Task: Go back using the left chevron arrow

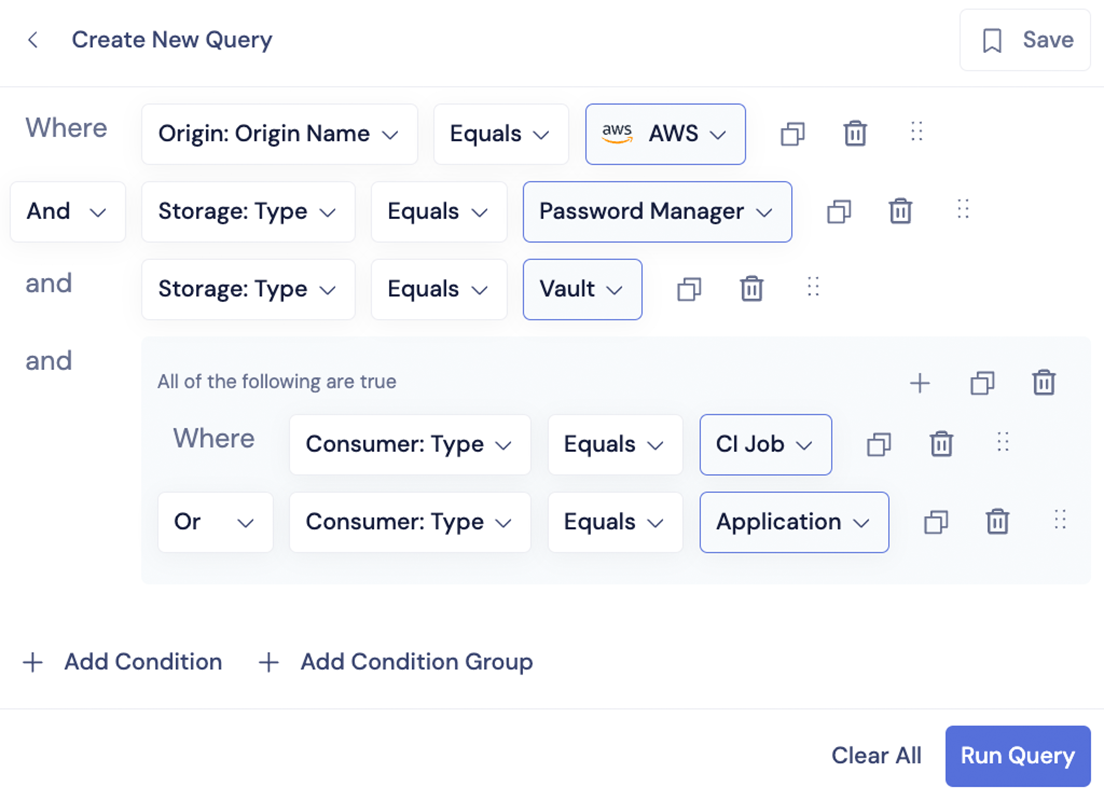Action: coord(33,40)
